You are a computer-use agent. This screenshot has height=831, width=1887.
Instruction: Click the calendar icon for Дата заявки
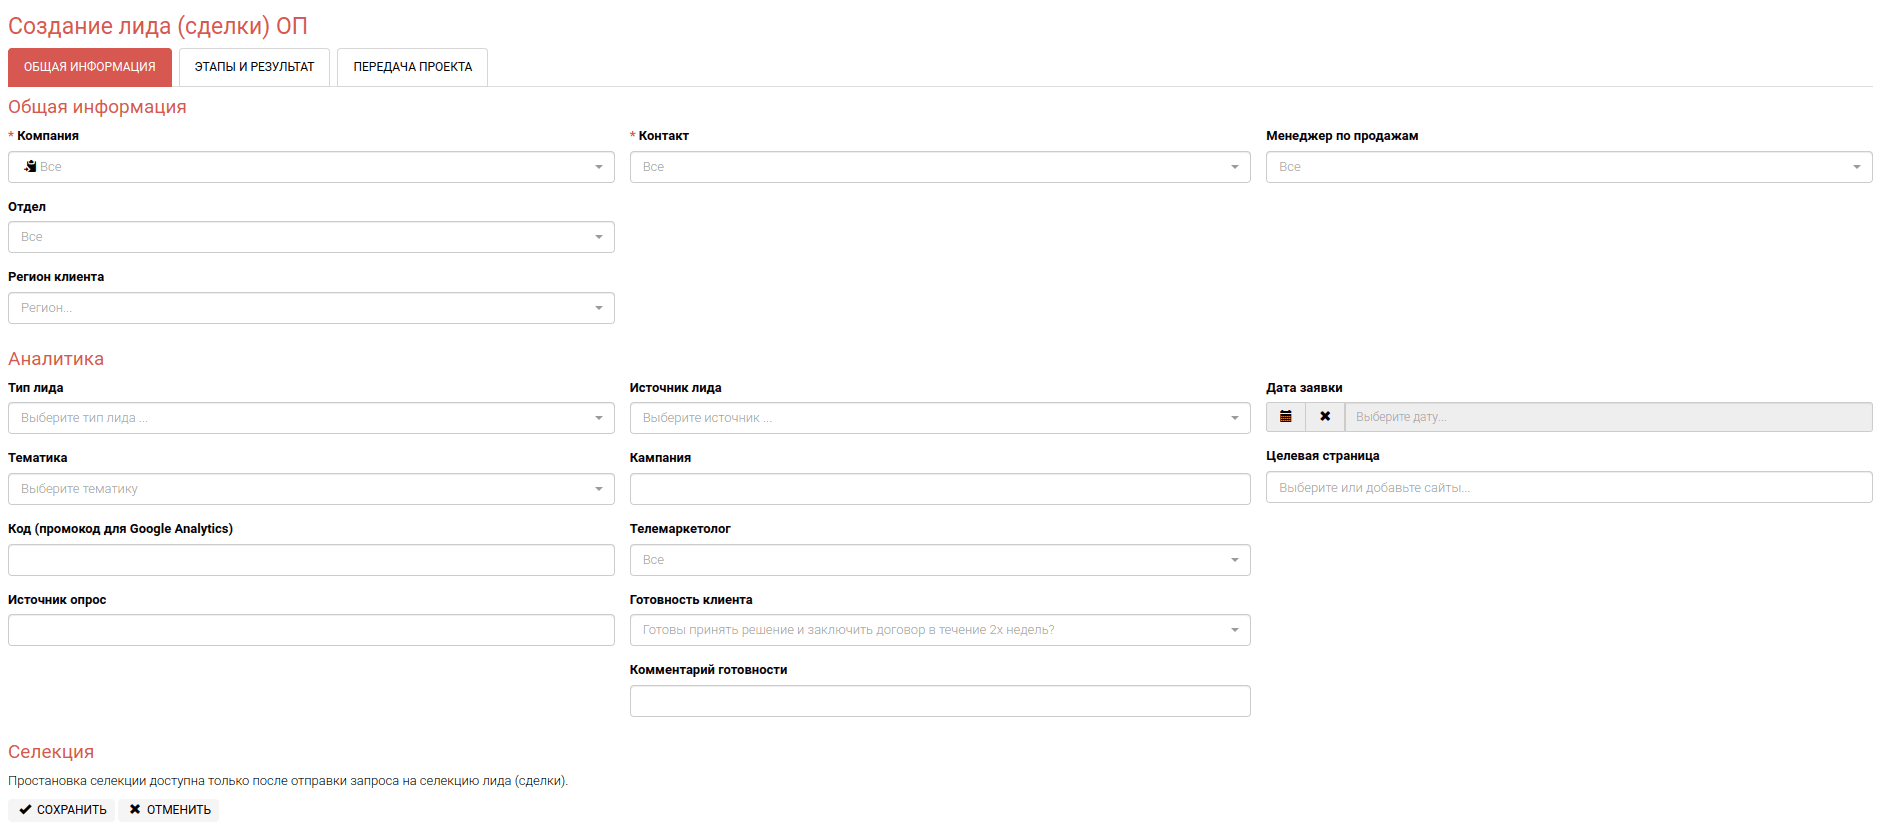click(1285, 417)
